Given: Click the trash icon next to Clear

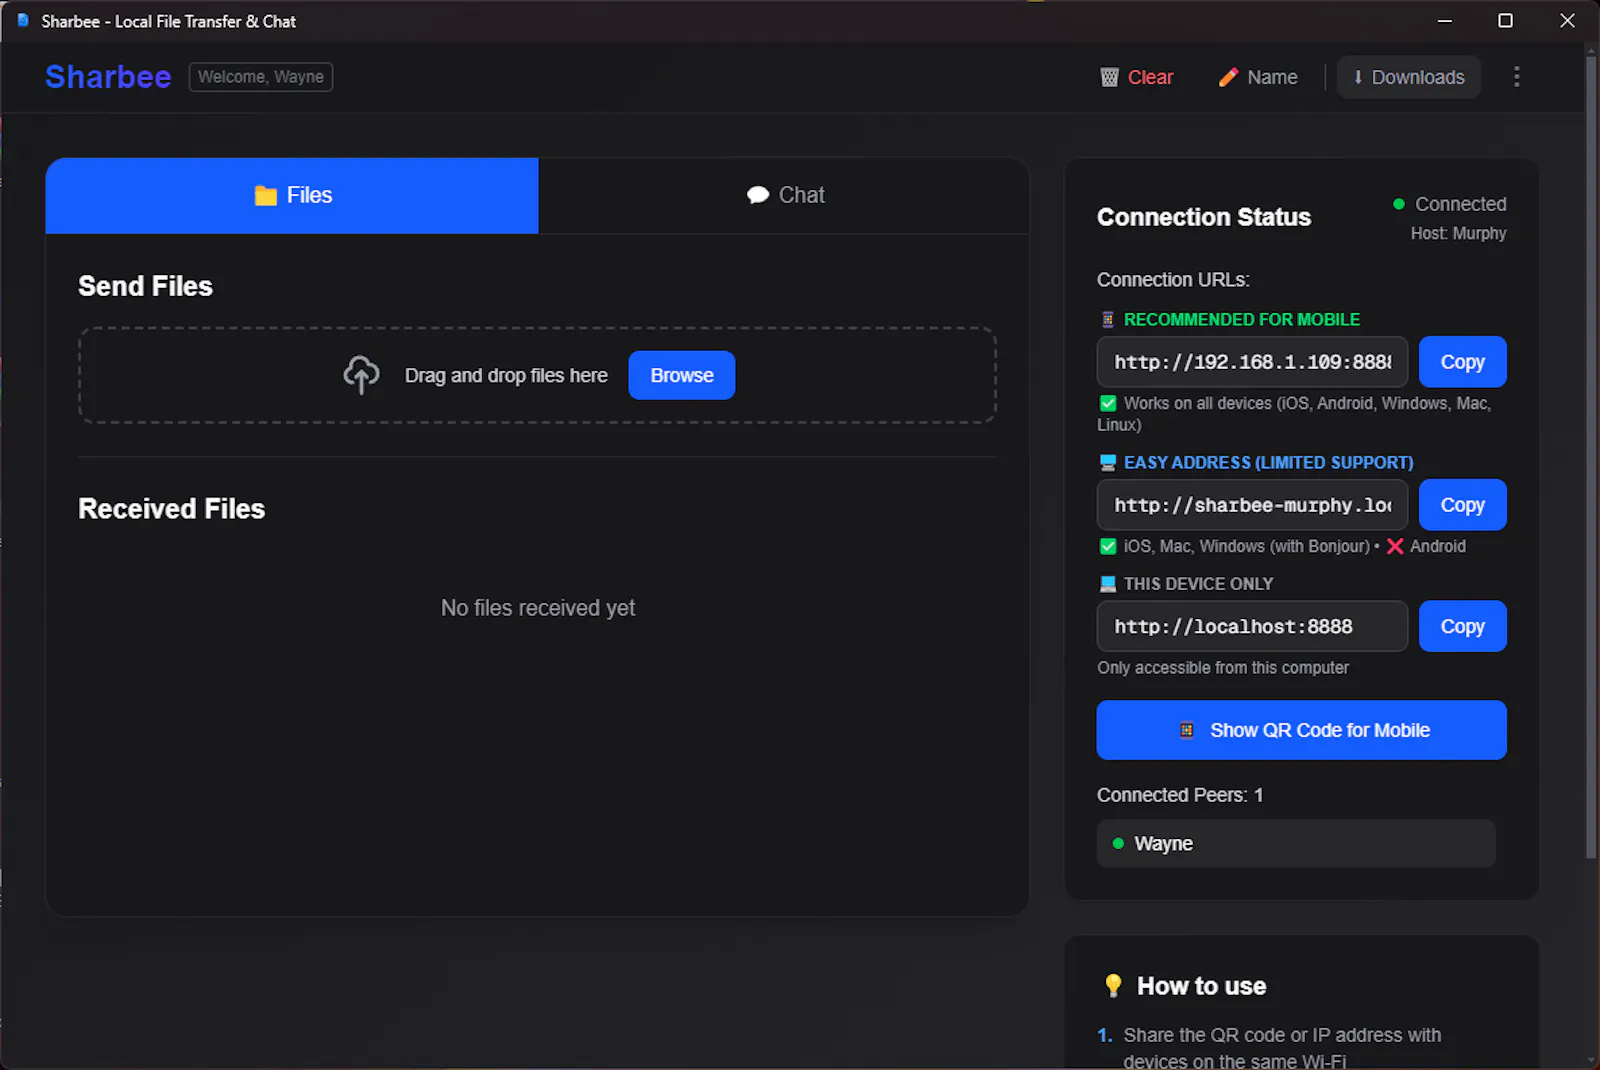Looking at the screenshot, I should [1109, 77].
